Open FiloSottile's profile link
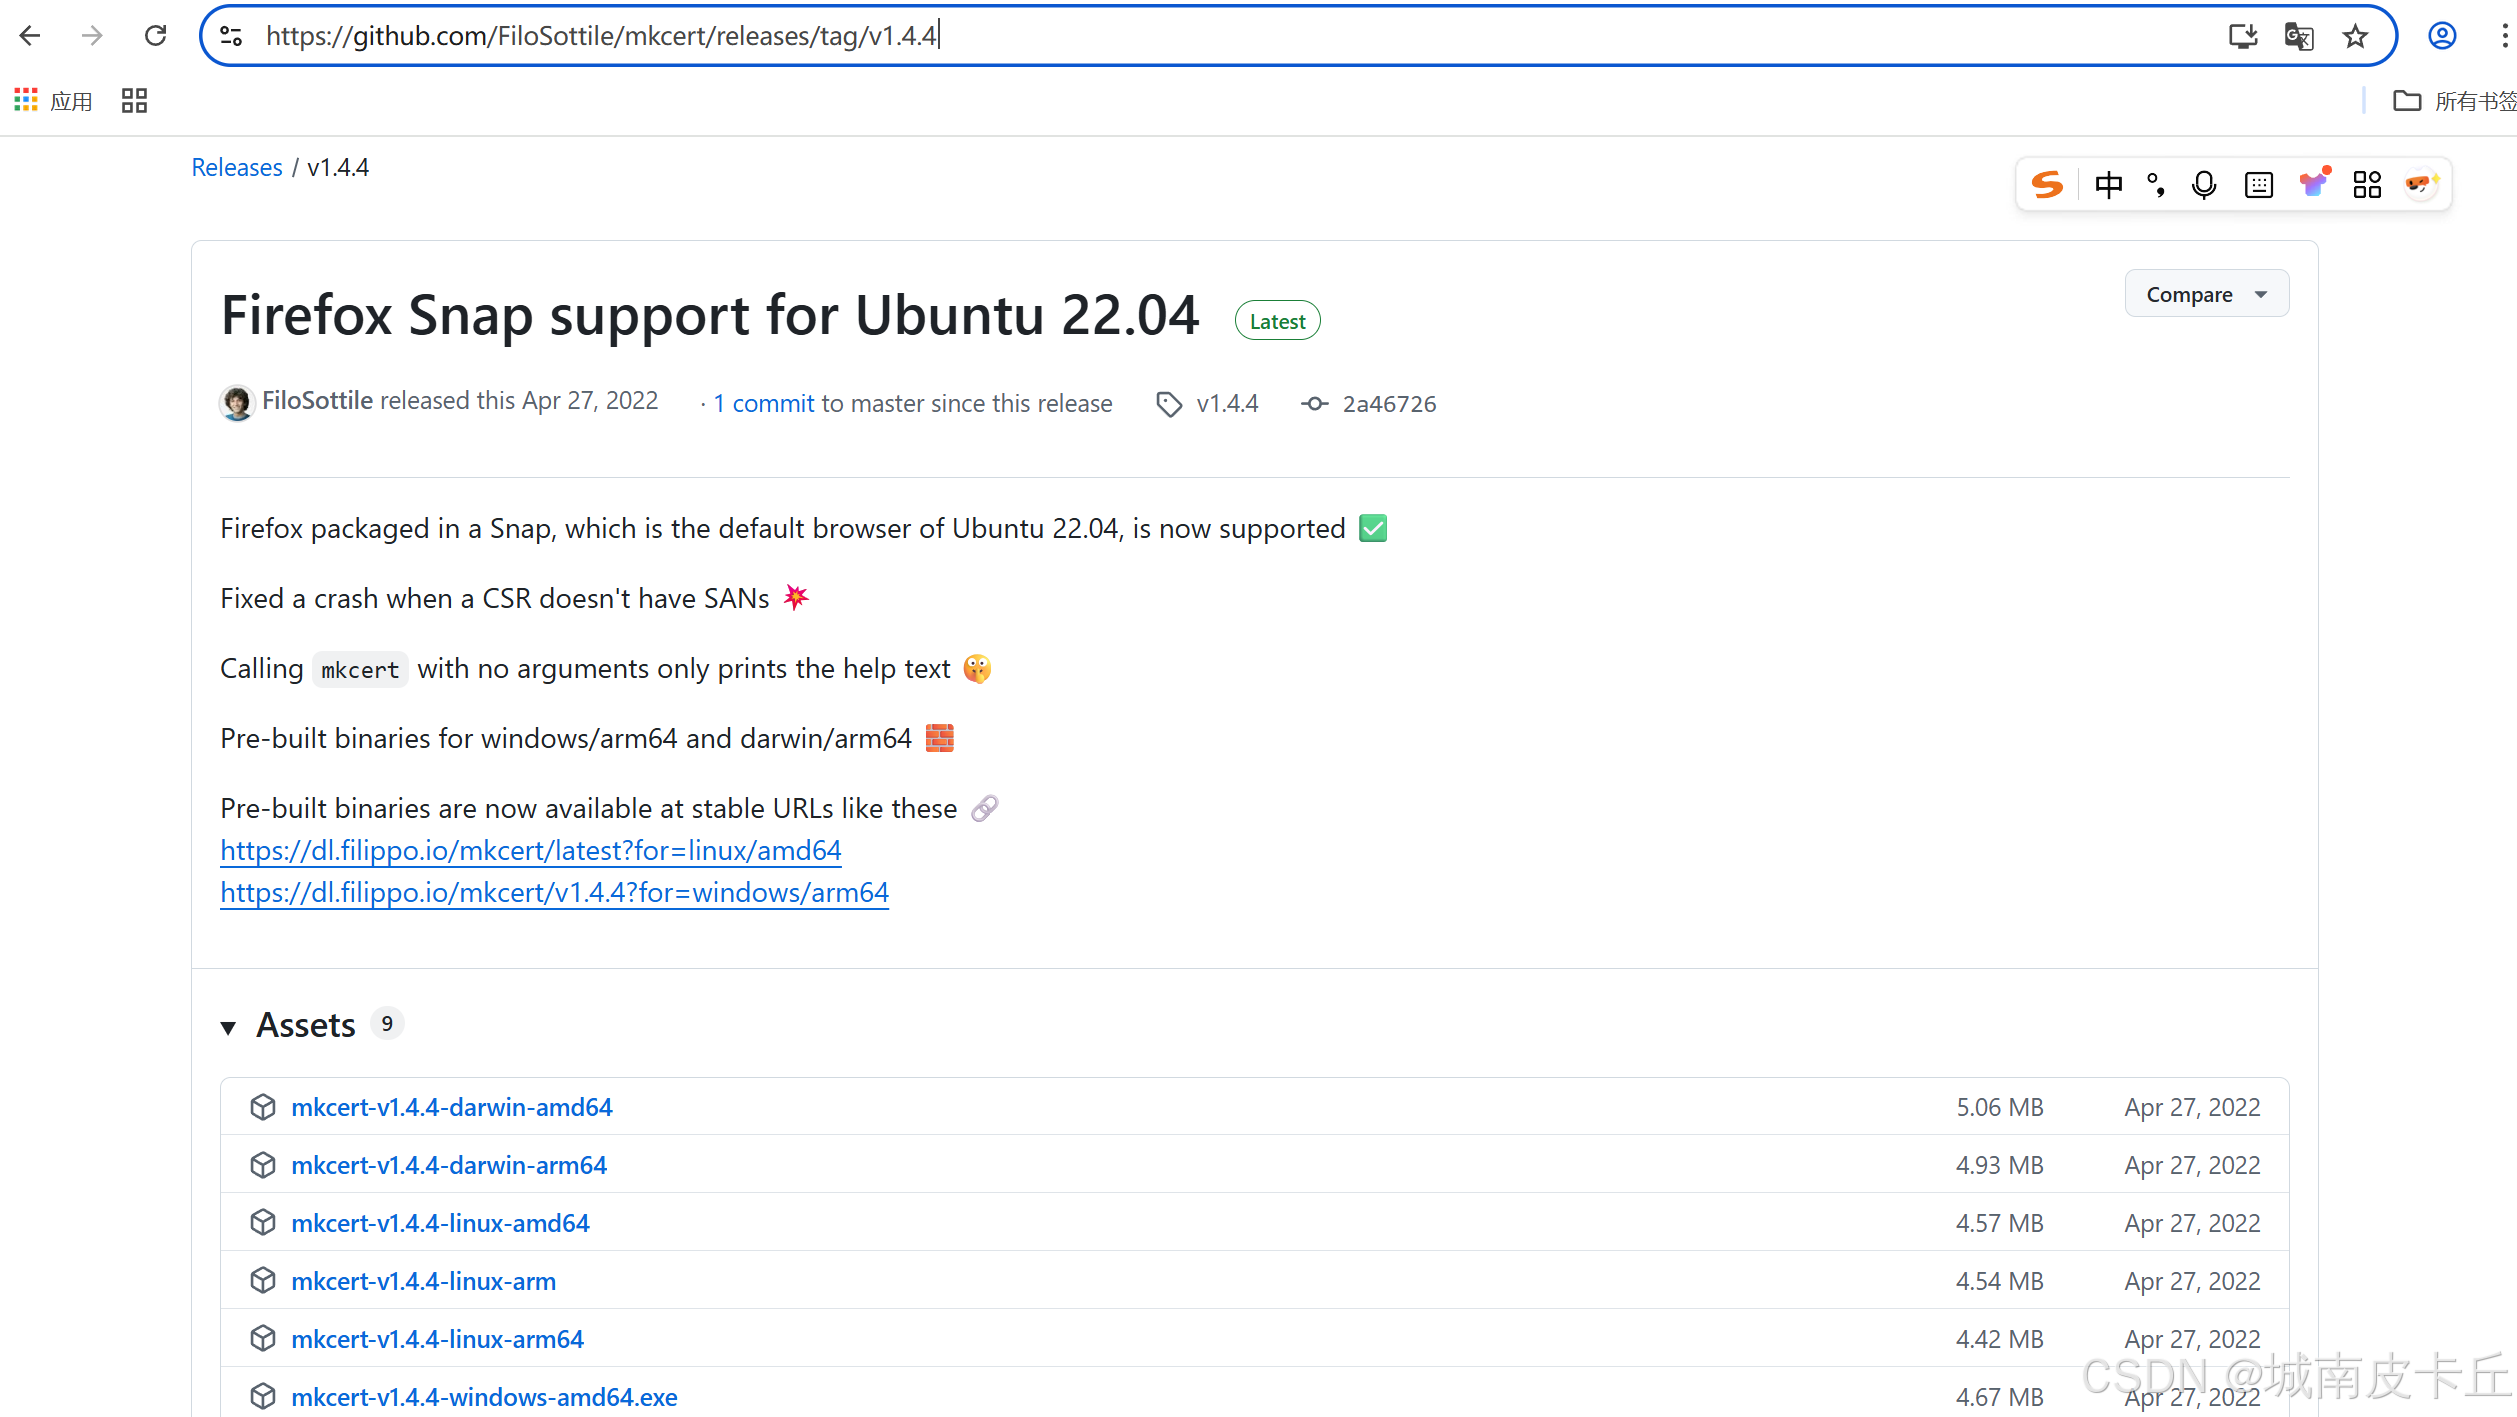This screenshot has width=2517, height=1417. pyautogui.click(x=318, y=401)
